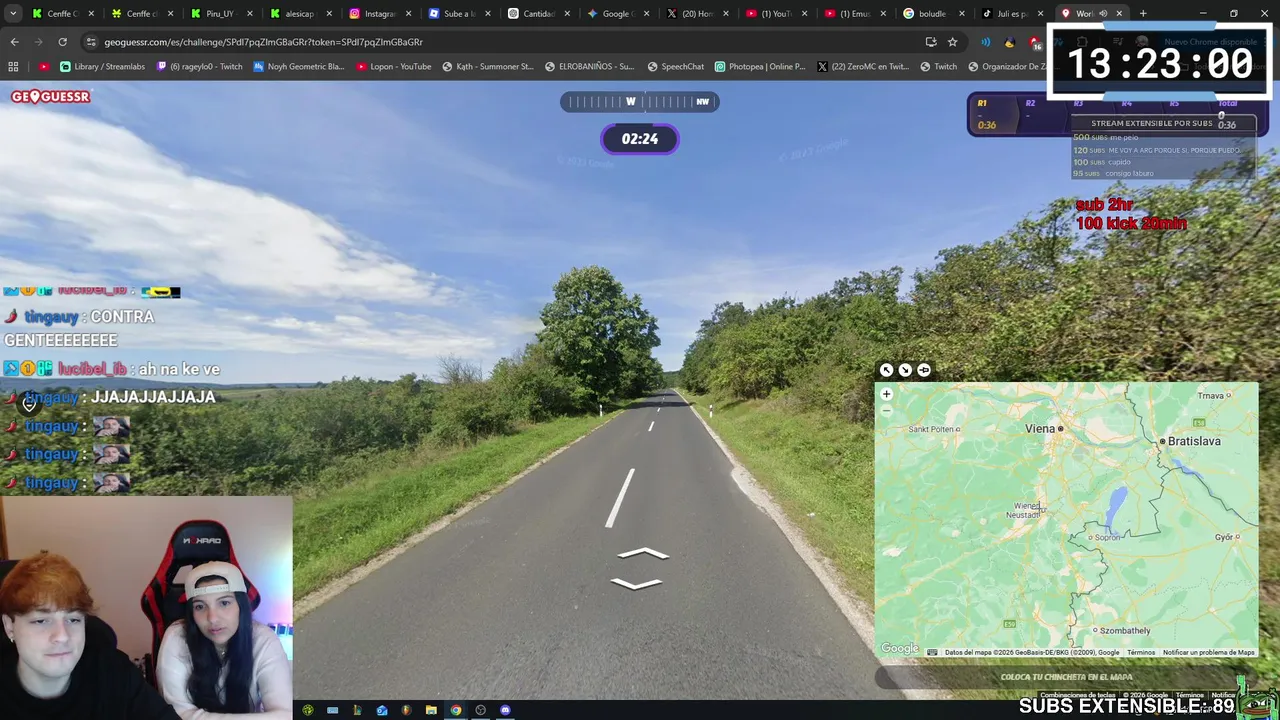Open the Noyh Geometric bookmark
Image resolution: width=1280 pixels, height=720 pixels.
pyautogui.click(x=299, y=67)
